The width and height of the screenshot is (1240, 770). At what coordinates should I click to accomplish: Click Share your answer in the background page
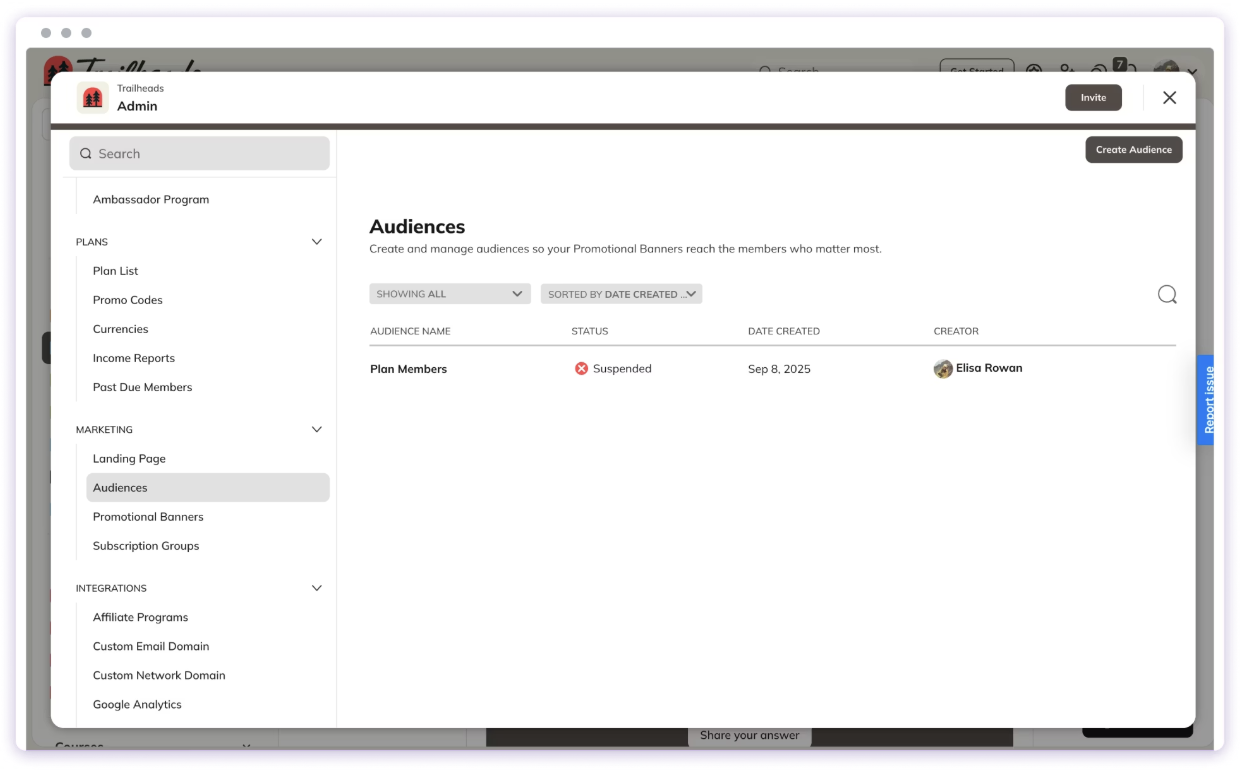click(750, 736)
